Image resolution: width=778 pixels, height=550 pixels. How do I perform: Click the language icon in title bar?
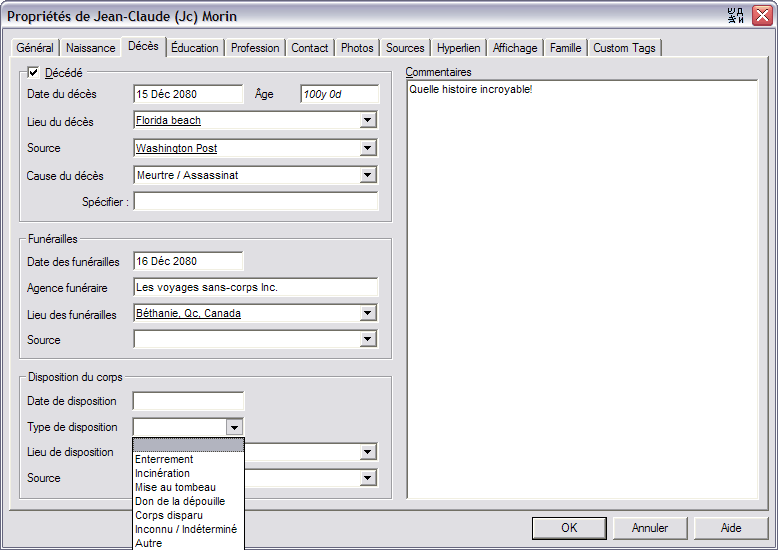[736, 15]
